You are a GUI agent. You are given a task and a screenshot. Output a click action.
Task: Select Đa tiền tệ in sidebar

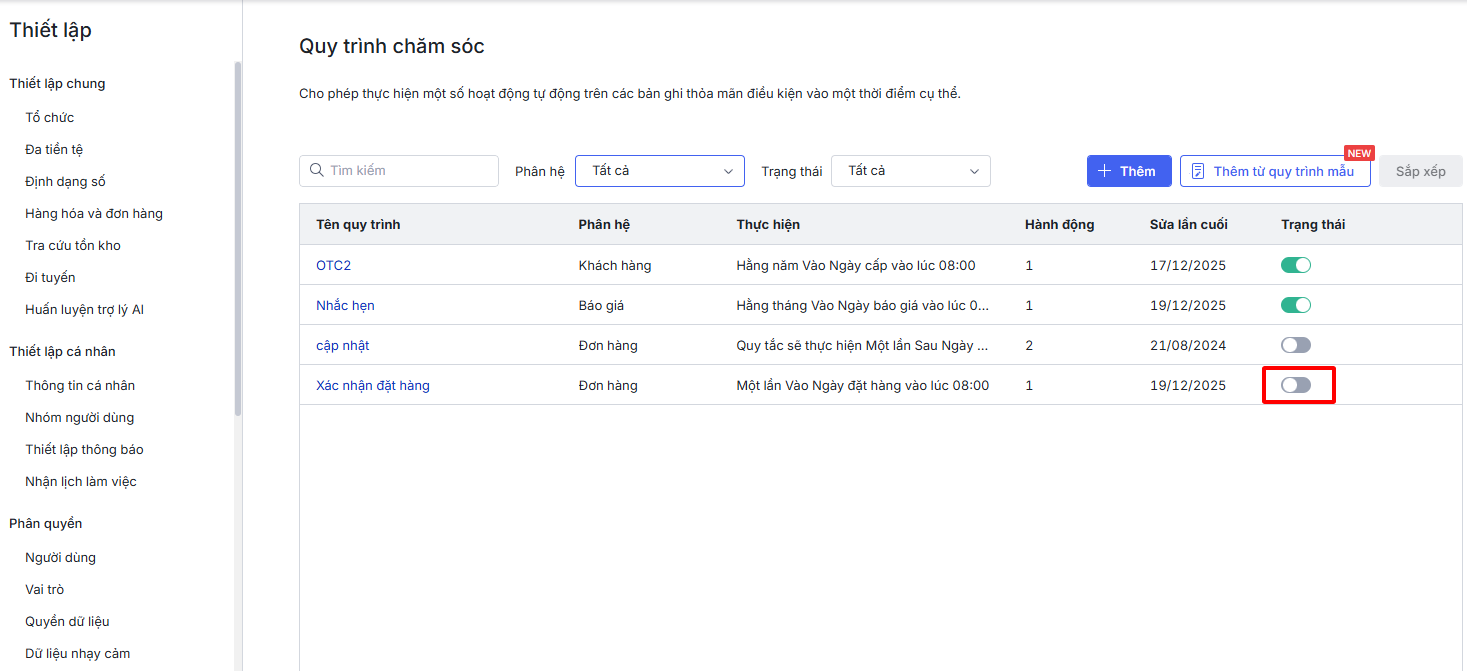[x=54, y=149]
